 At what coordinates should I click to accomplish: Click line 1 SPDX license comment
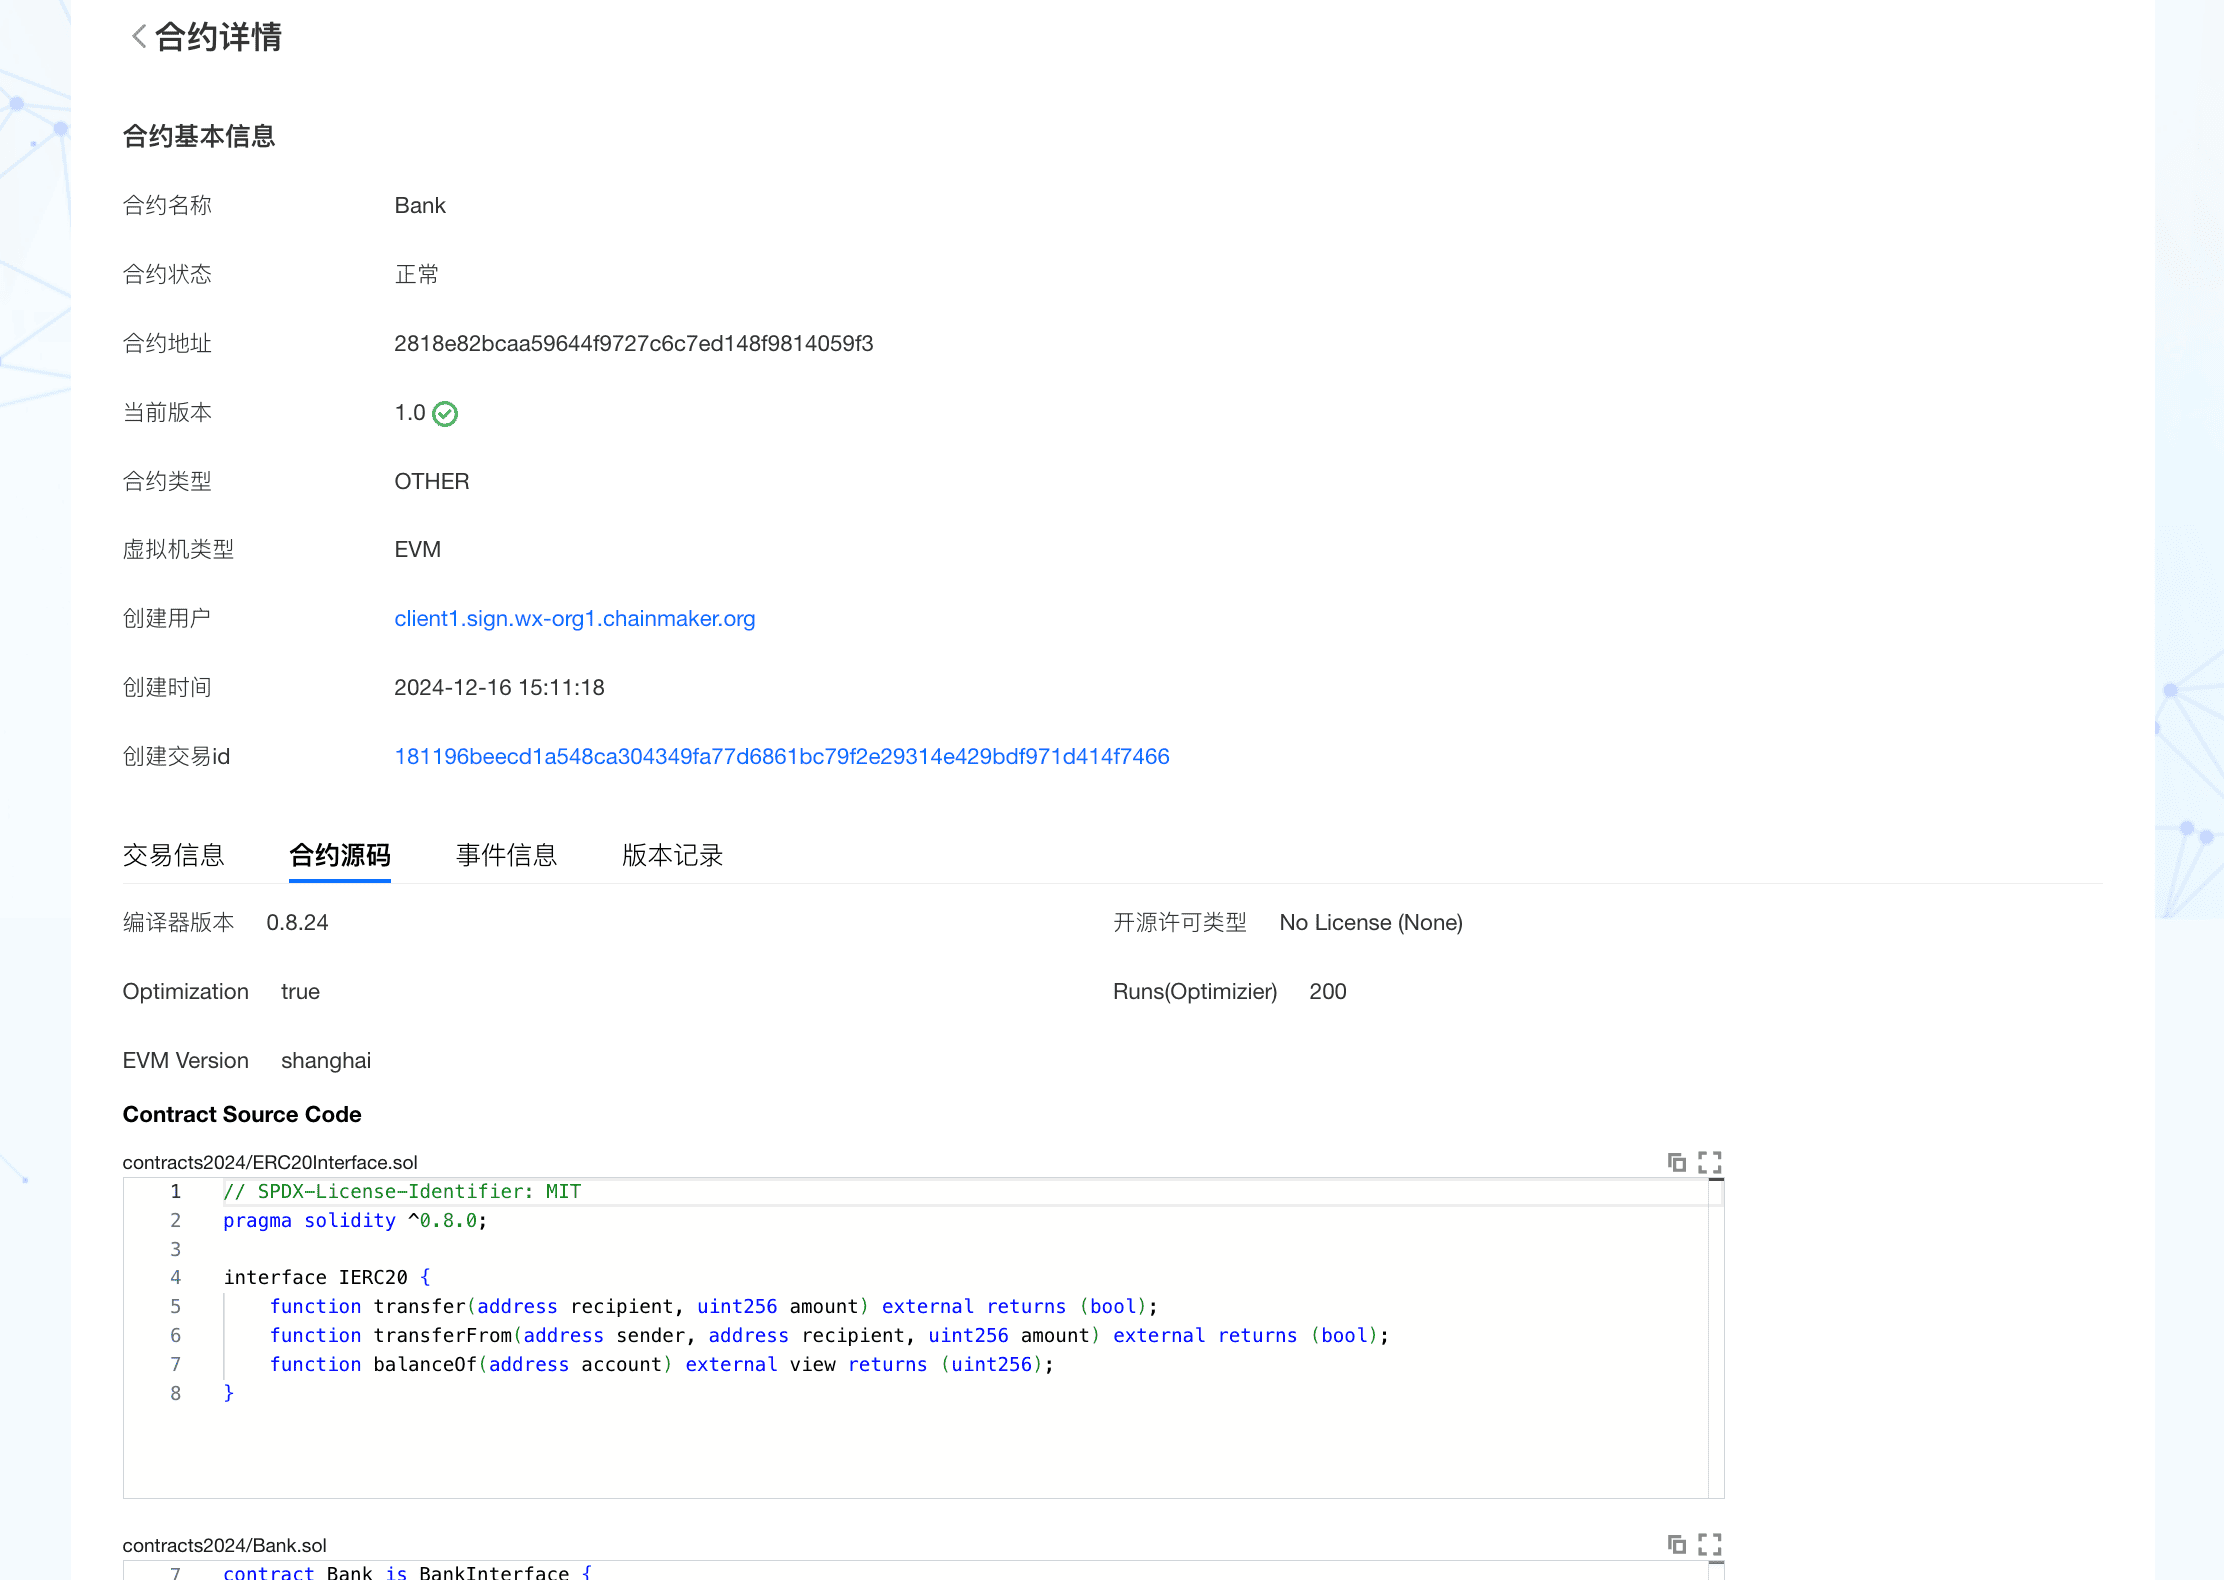[402, 1192]
